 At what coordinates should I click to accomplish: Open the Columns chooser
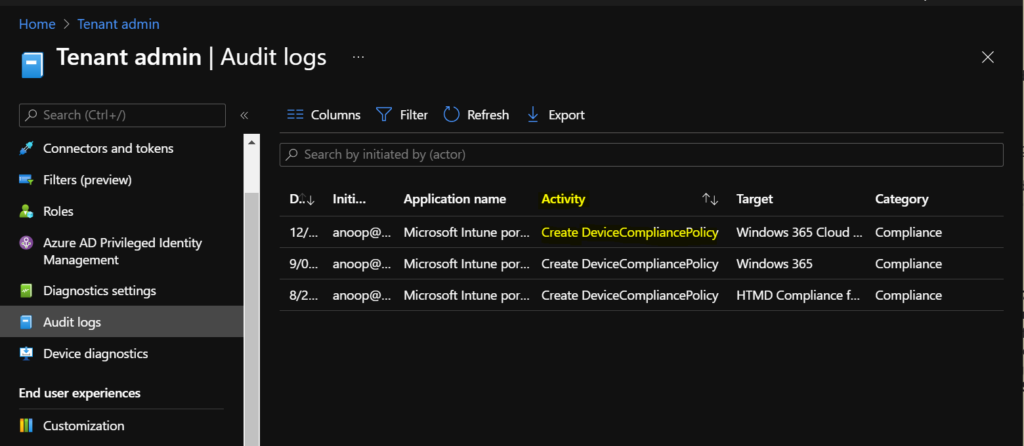[324, 115]
